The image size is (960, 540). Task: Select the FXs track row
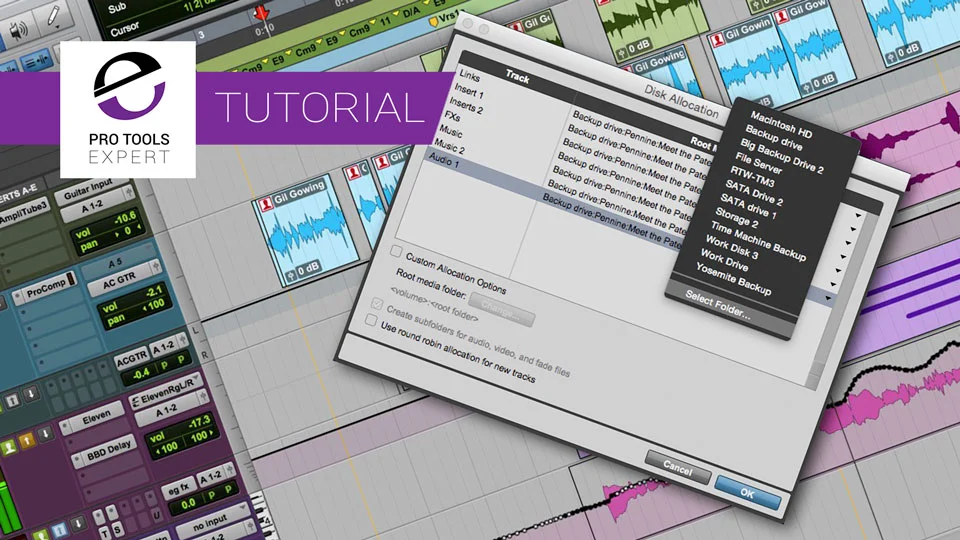tap(452, 115)
